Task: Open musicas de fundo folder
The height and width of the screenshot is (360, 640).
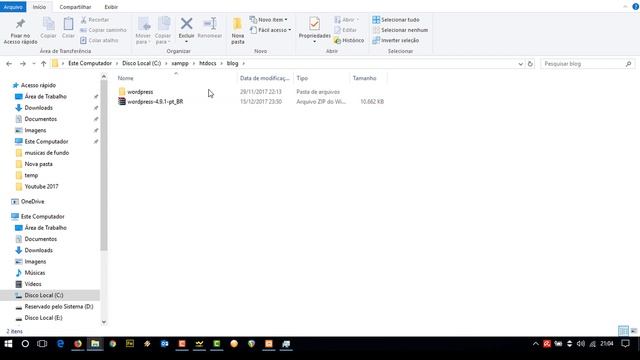Action: point(47,153)
